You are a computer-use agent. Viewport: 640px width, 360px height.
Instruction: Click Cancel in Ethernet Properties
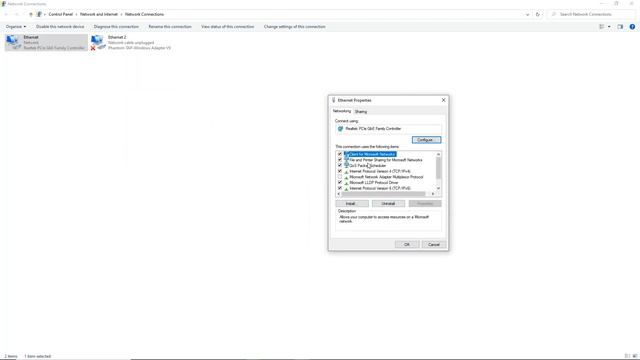[x=433, y=244]
